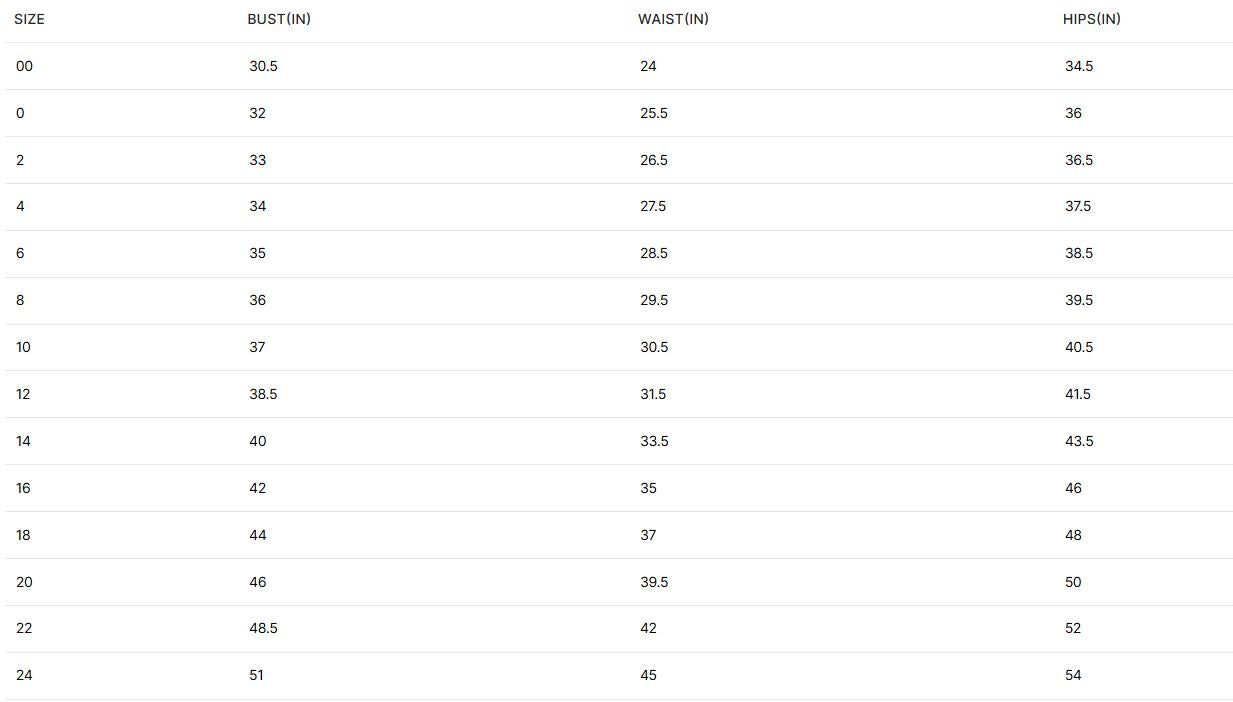The height and width of the screenshot is (702, 1233).
Task: Click the SIZE column header
Action: pos(29,19)
